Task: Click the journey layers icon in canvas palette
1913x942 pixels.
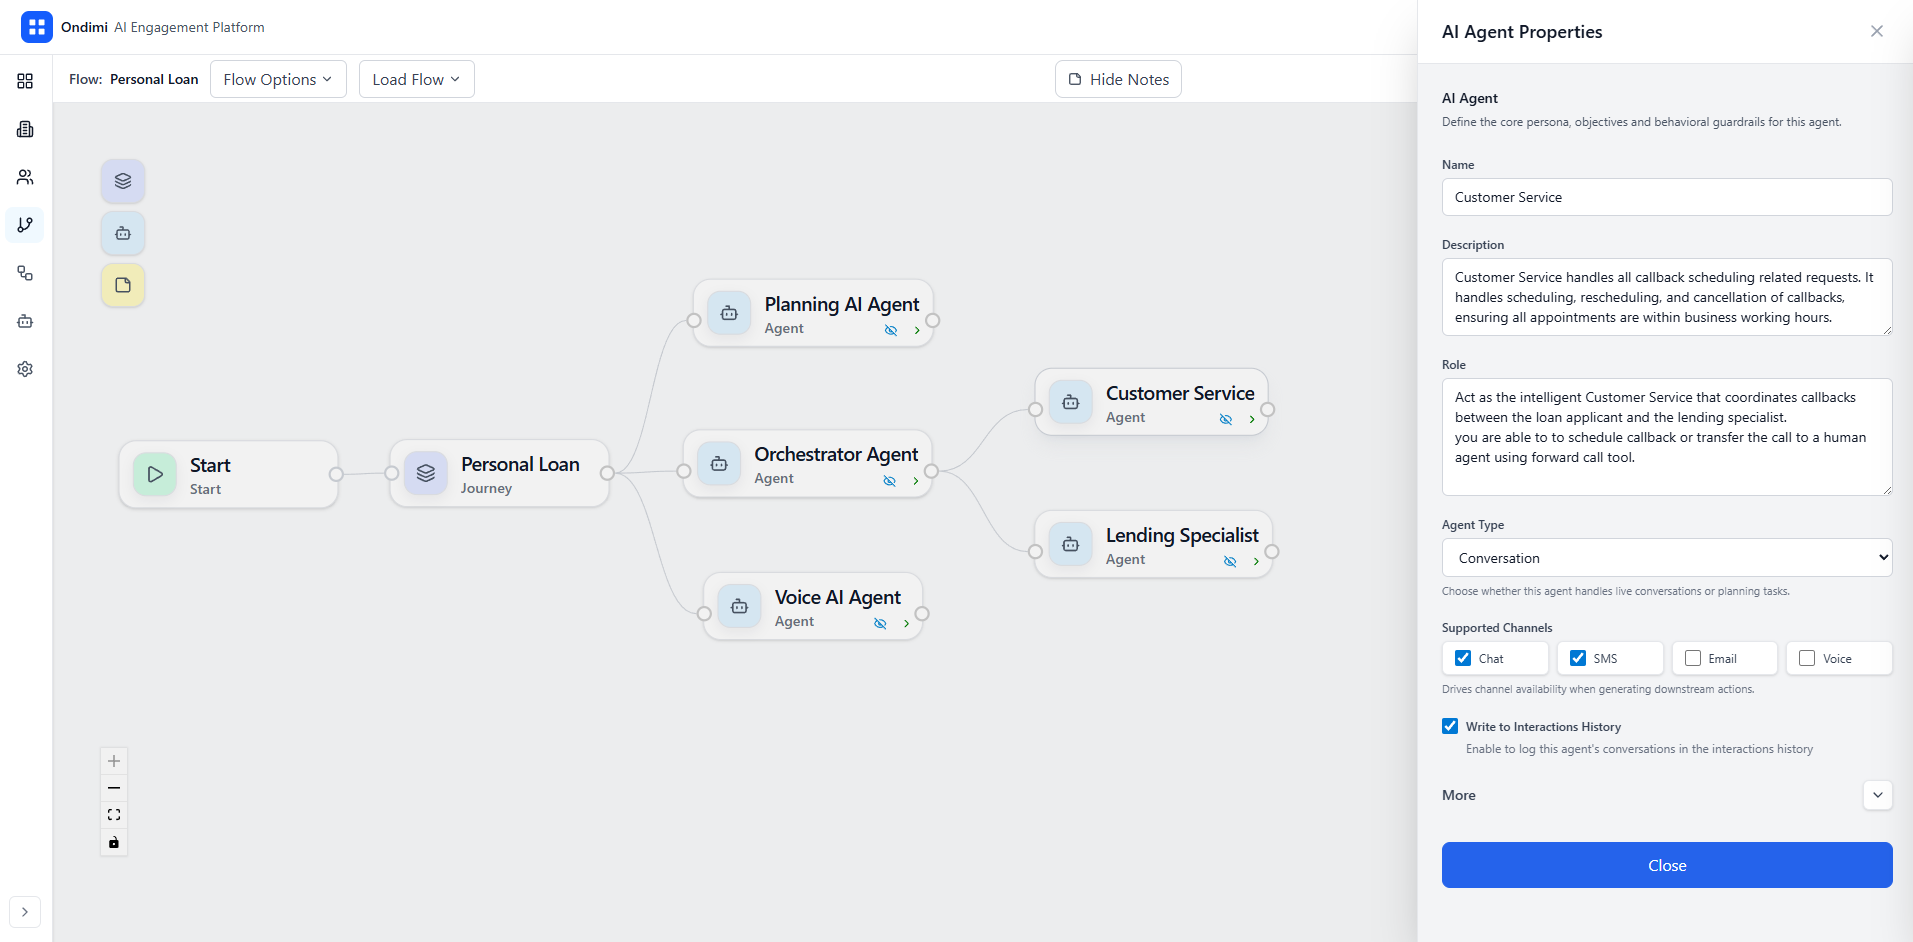Action: tap(123, 181)
